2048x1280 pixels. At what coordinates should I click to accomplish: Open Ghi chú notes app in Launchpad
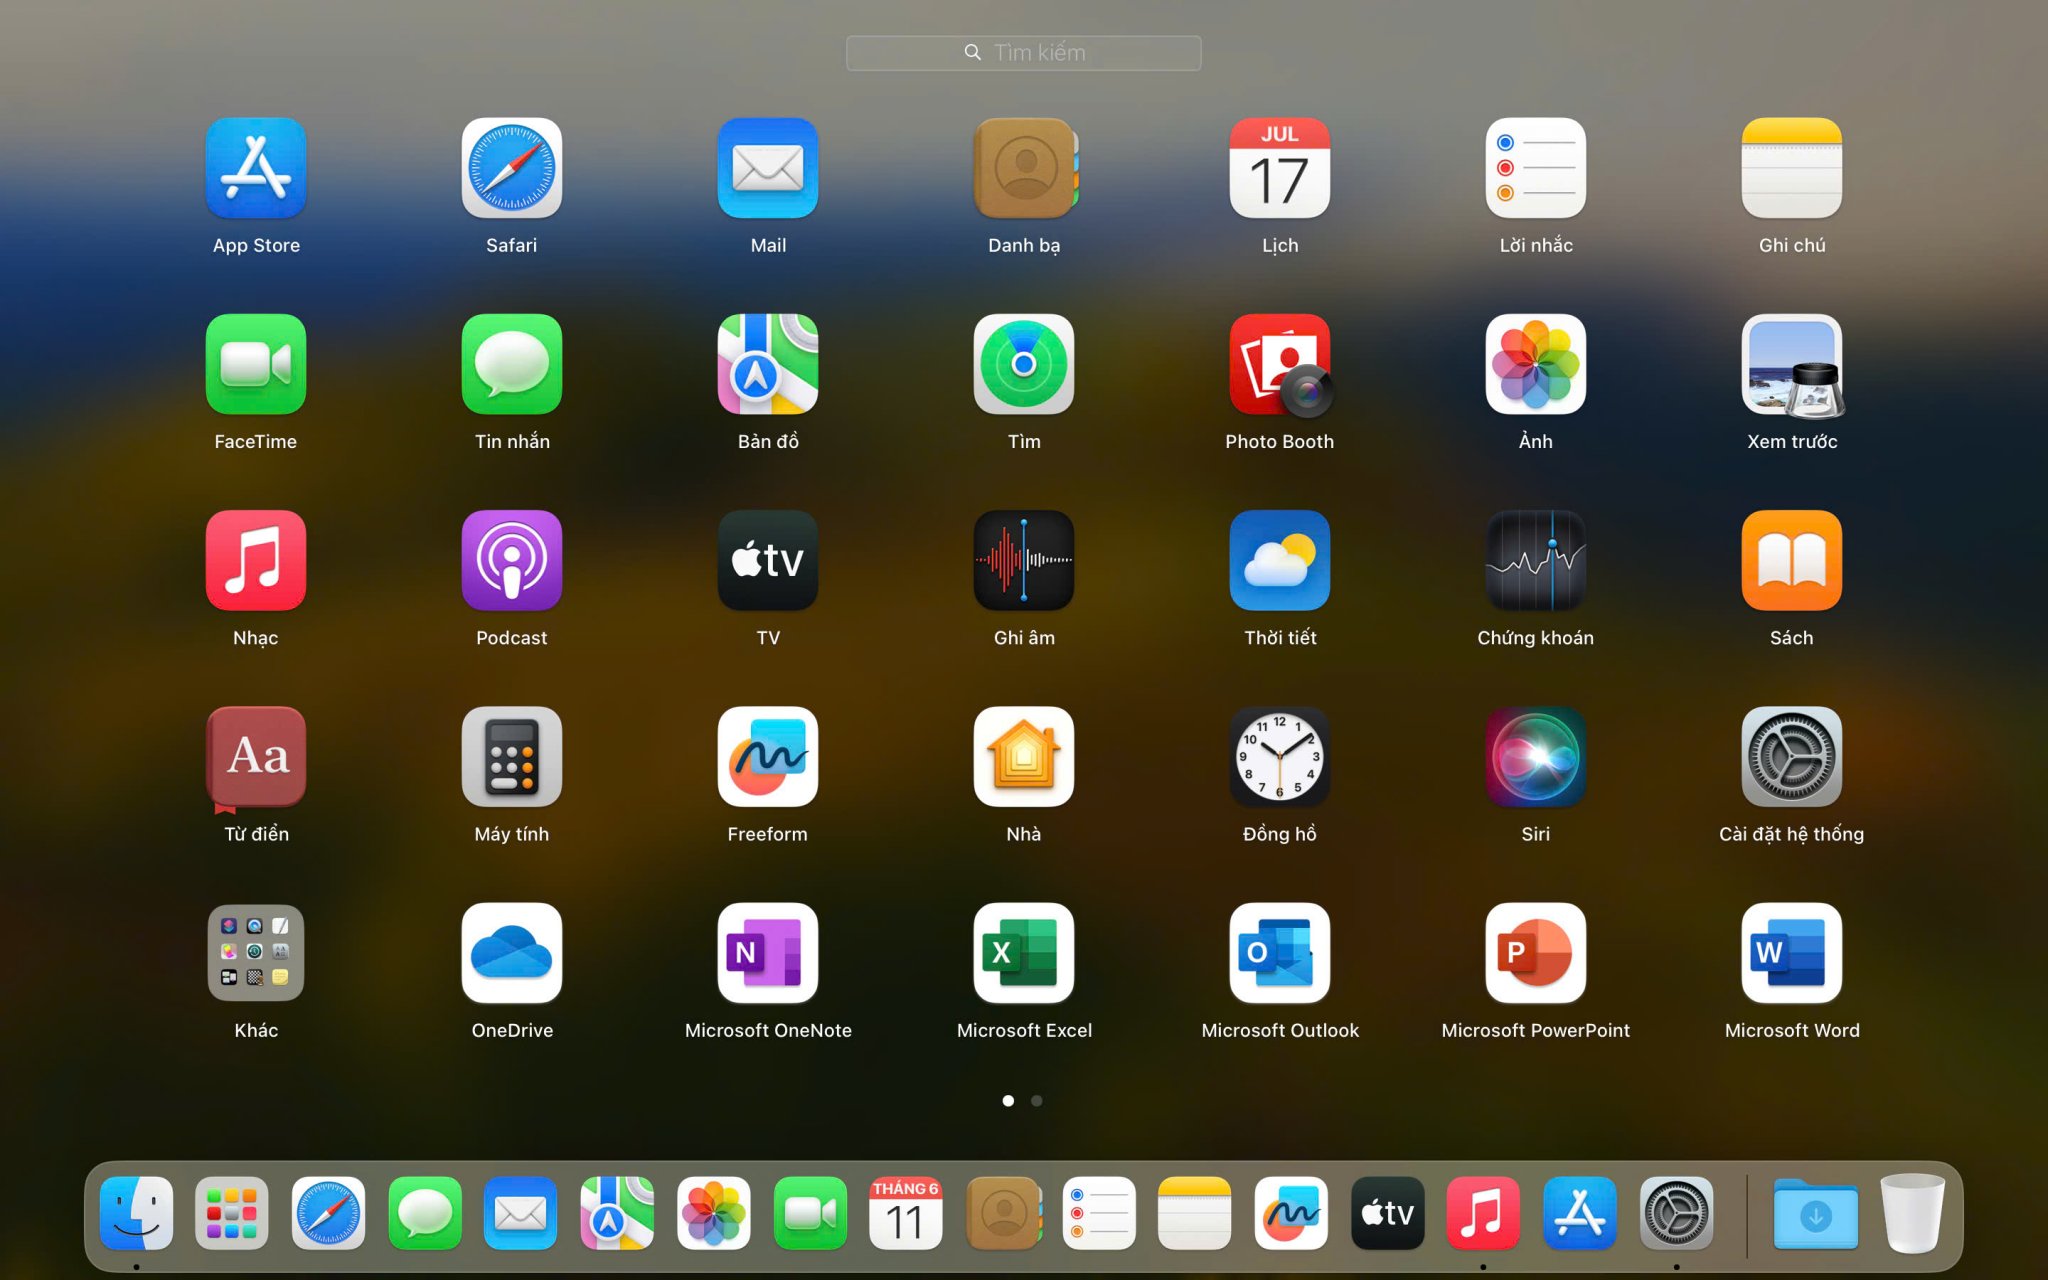[x=1792, y=168]
